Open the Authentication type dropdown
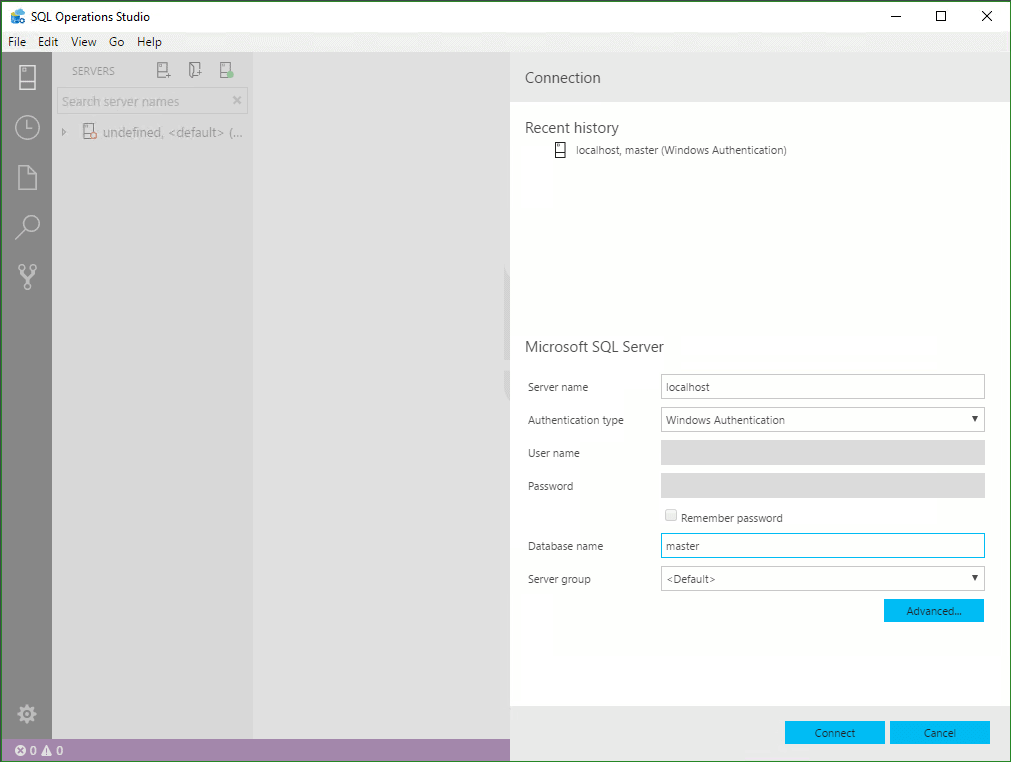This screenshot has width=1011, height=762. click(x=822, y=420)
